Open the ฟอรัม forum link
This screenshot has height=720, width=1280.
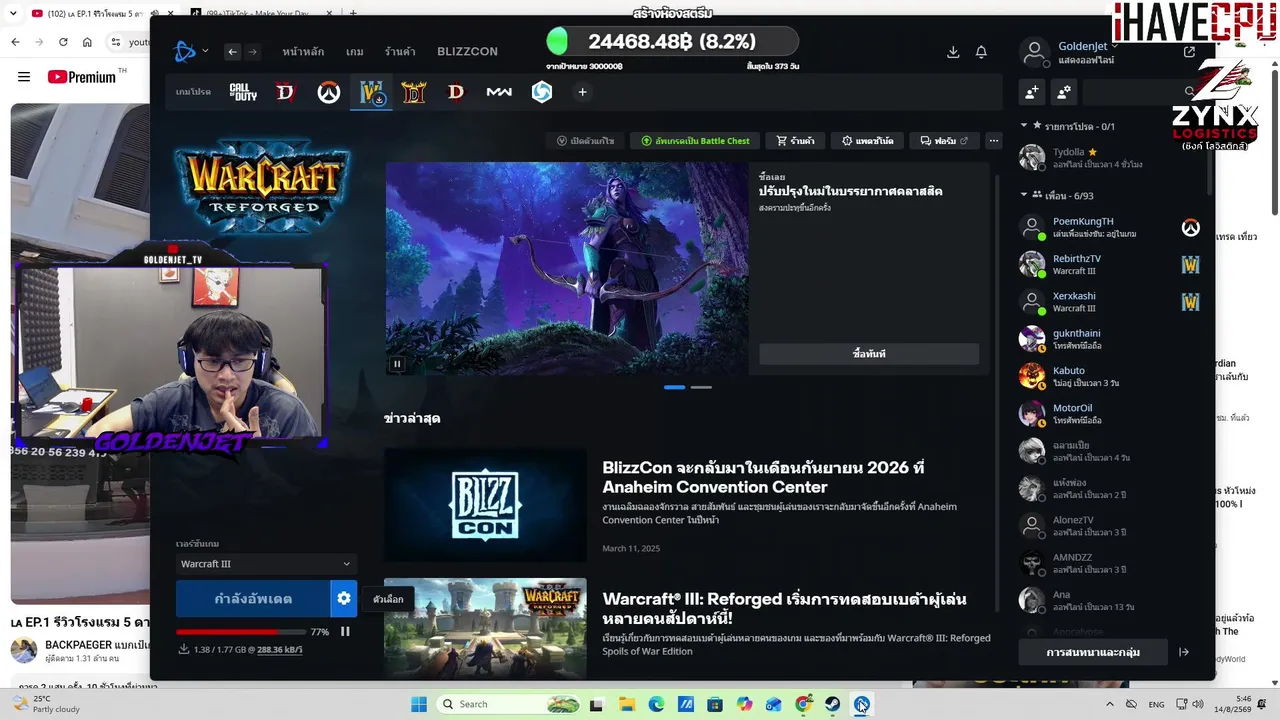pyautogui.click(x=944, y=141)
